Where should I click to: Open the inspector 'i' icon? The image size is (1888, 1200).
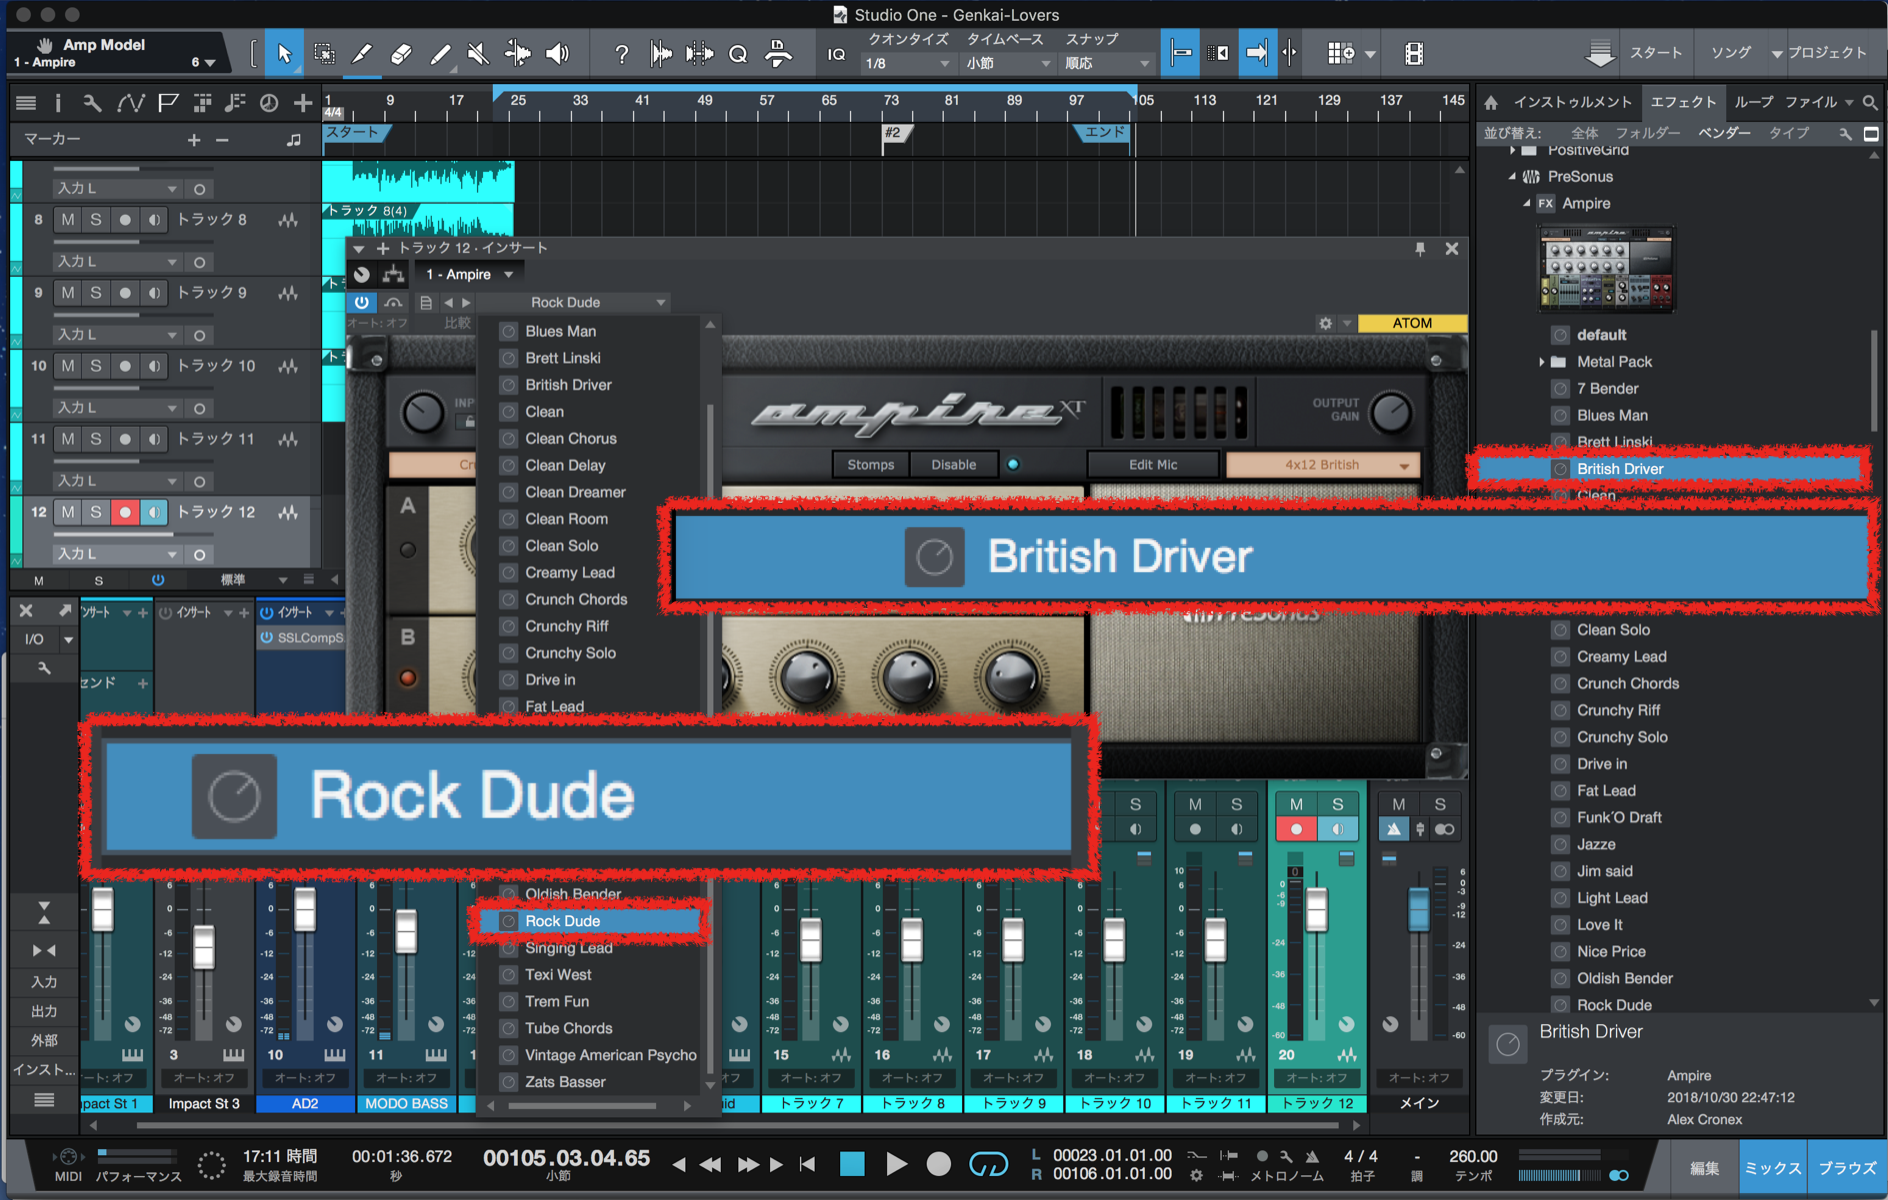(58, 102)
